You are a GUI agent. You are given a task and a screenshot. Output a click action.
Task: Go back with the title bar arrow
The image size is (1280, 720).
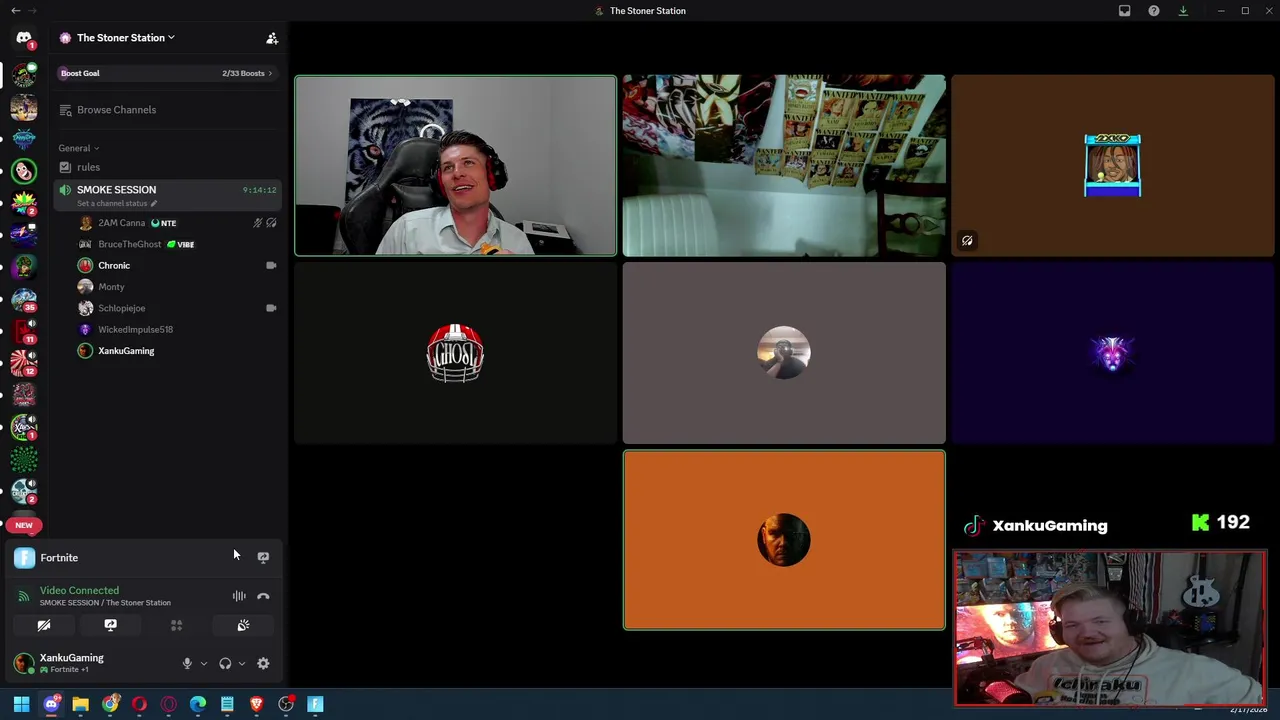(x=15, y=11)
